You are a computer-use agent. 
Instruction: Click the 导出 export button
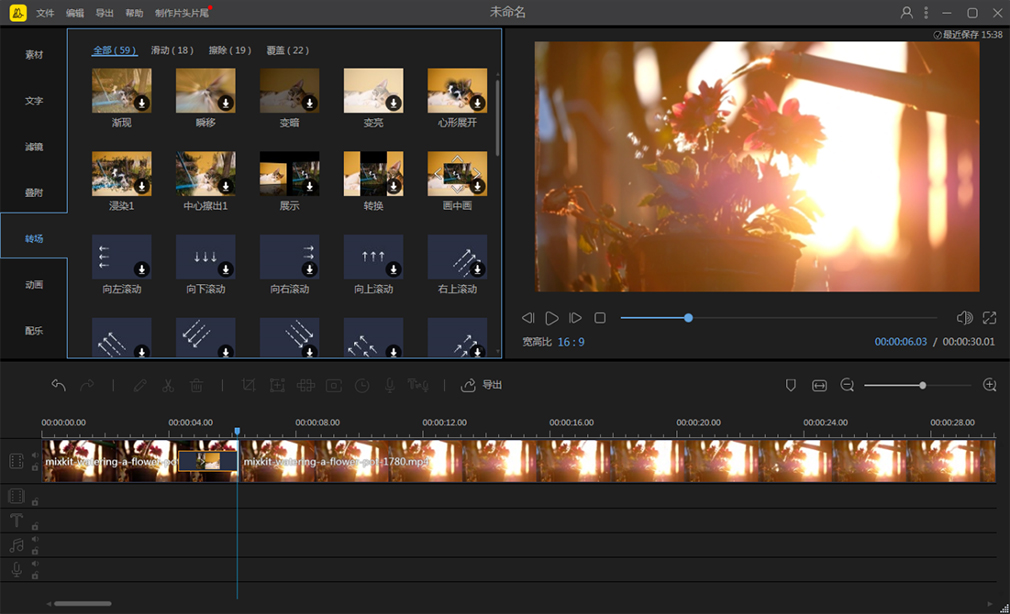pyautogui.click(x=481, y=385)
